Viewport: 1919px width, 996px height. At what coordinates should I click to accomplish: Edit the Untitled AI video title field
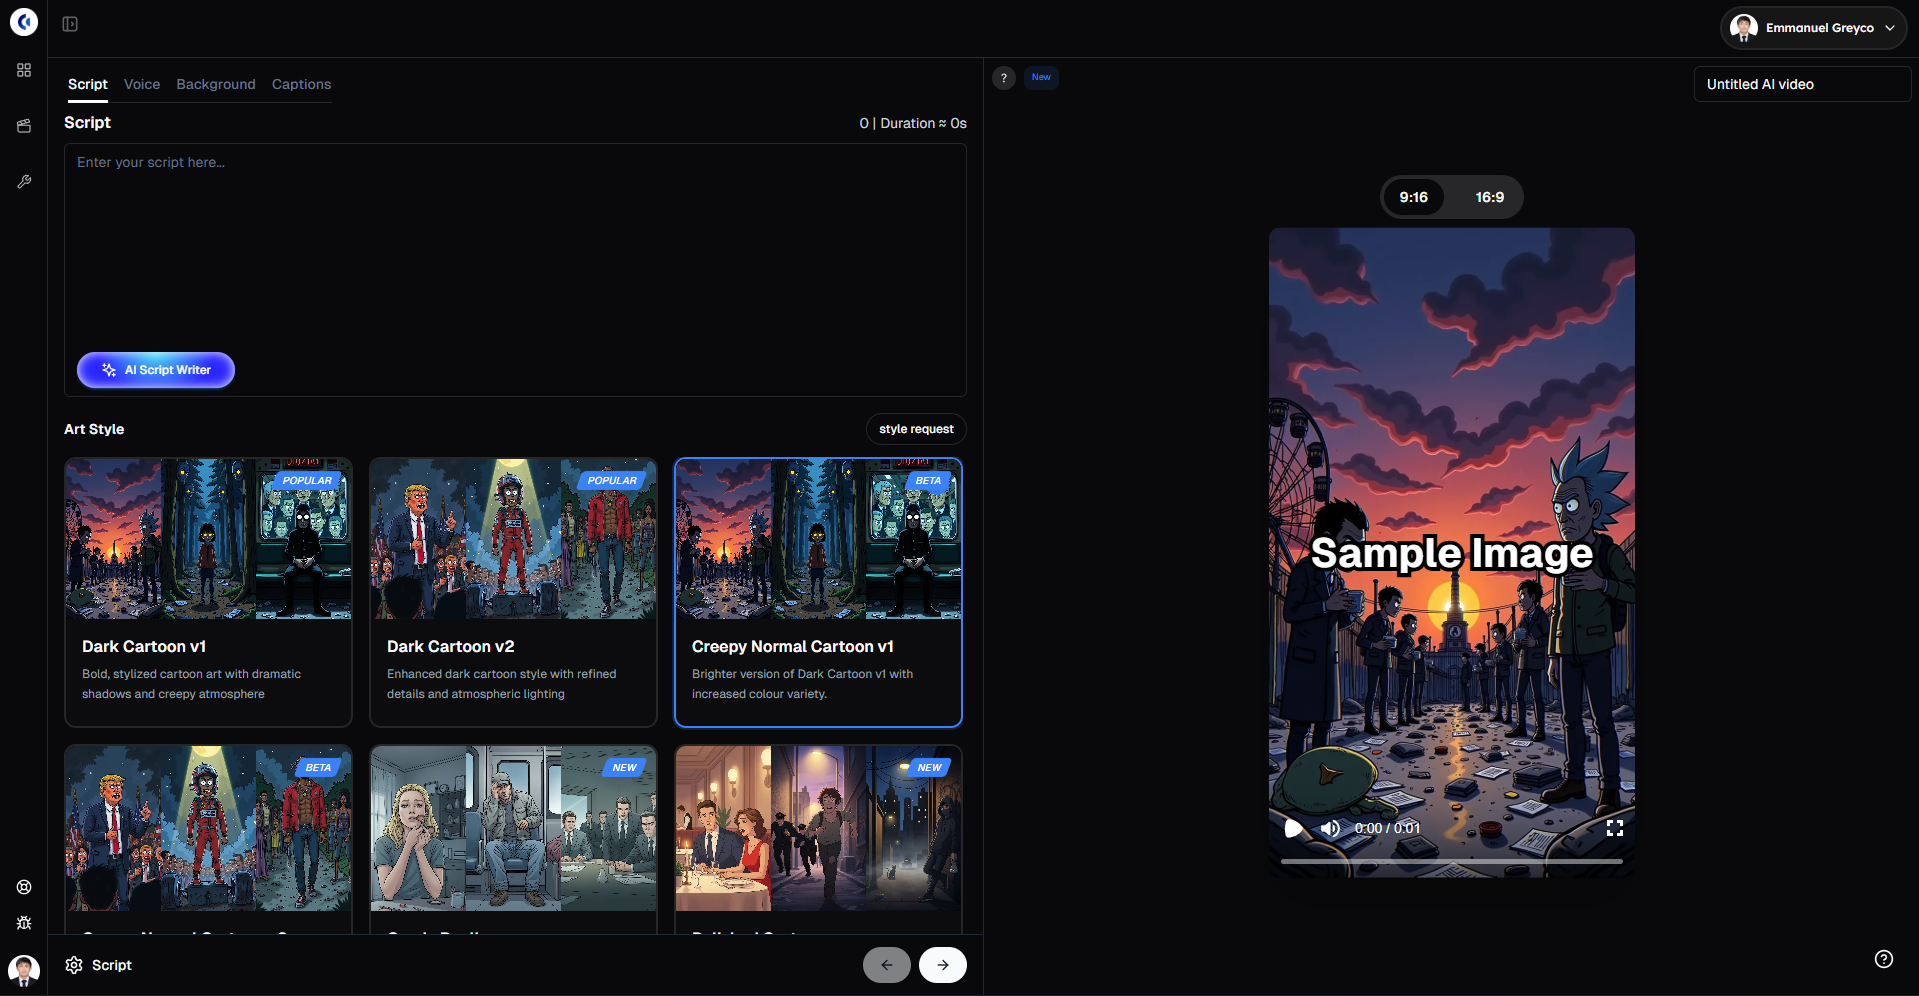pyautogui.click(x=1802, y=84)
